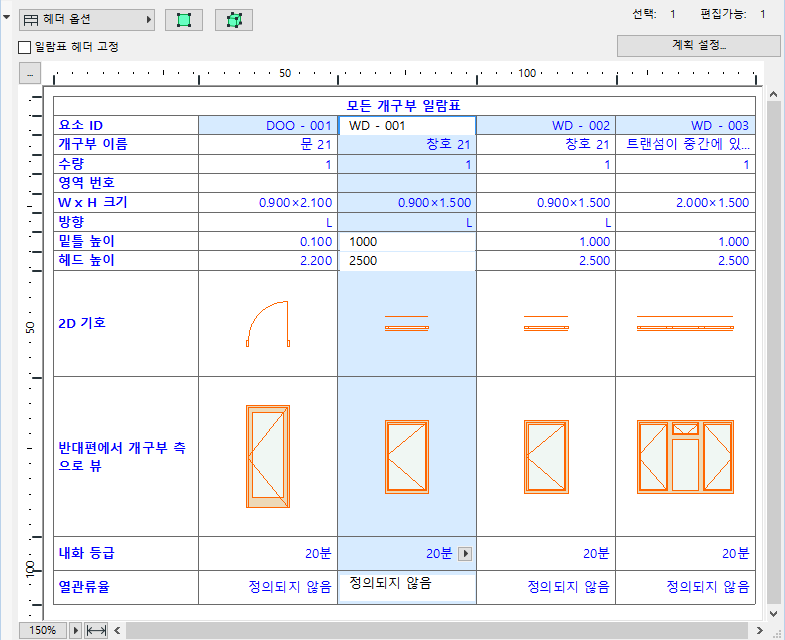The height and width of the screenshot is (640, 785).
Task: Click the 트랜섬이 중간에 있... name cell
Action: click(685, 145)
